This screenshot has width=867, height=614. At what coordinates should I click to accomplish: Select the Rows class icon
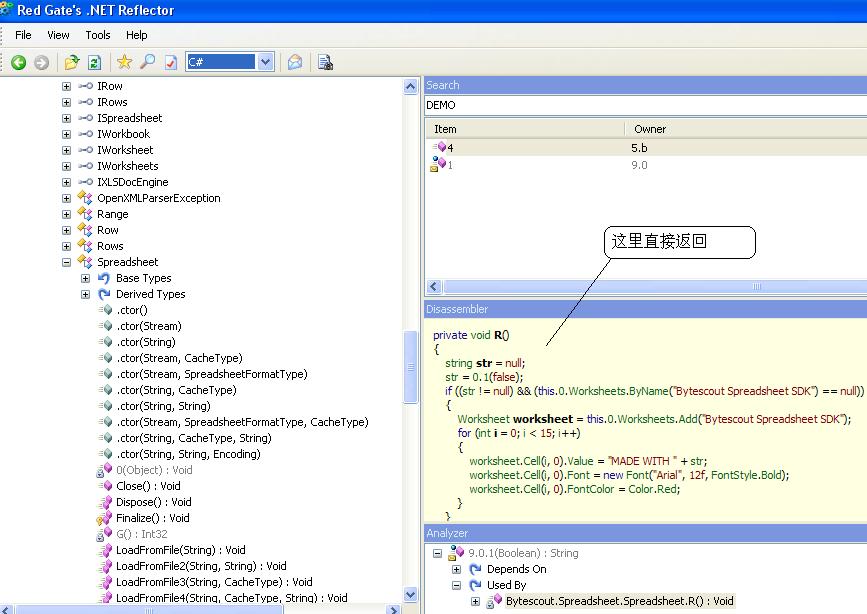click(85, 246)
